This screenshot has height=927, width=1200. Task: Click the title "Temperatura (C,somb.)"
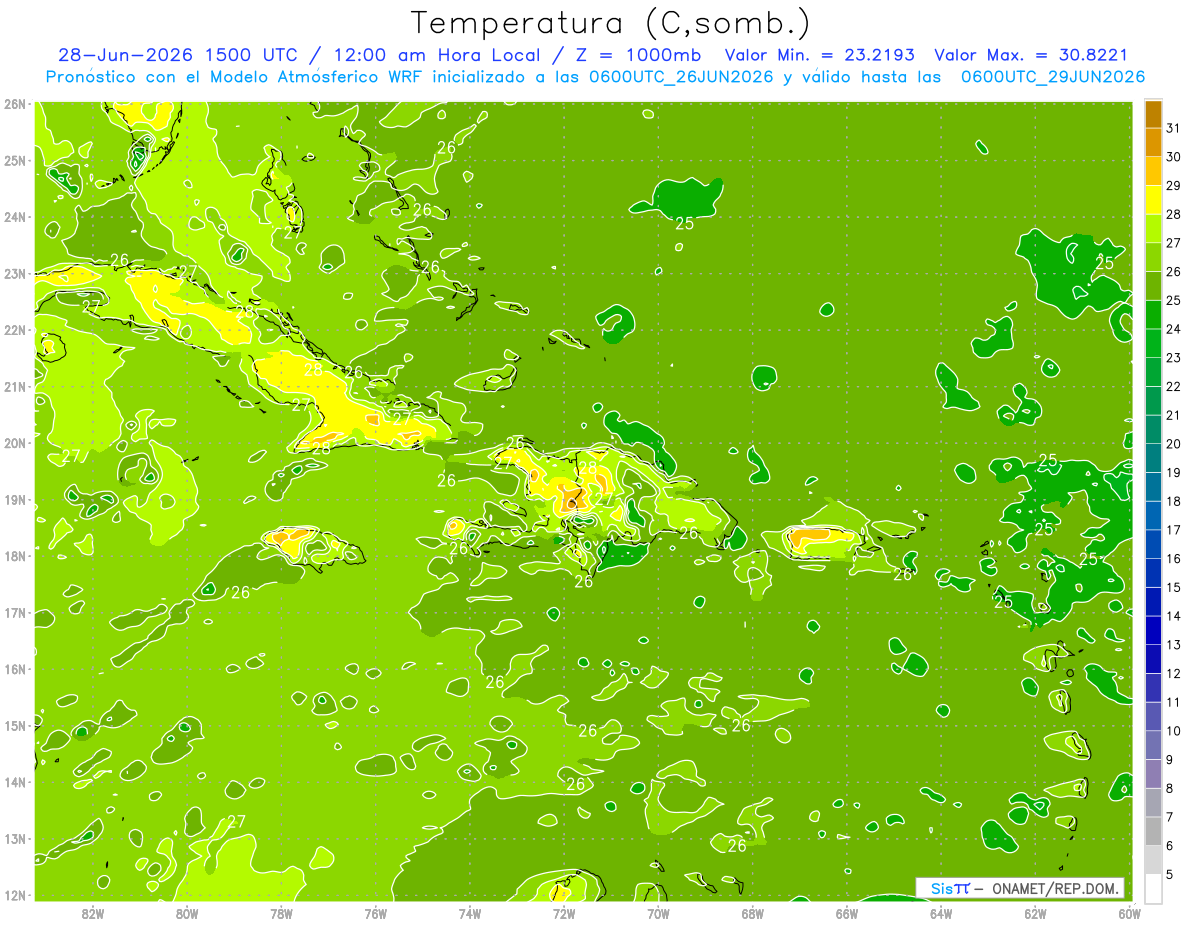click(612, 23)
